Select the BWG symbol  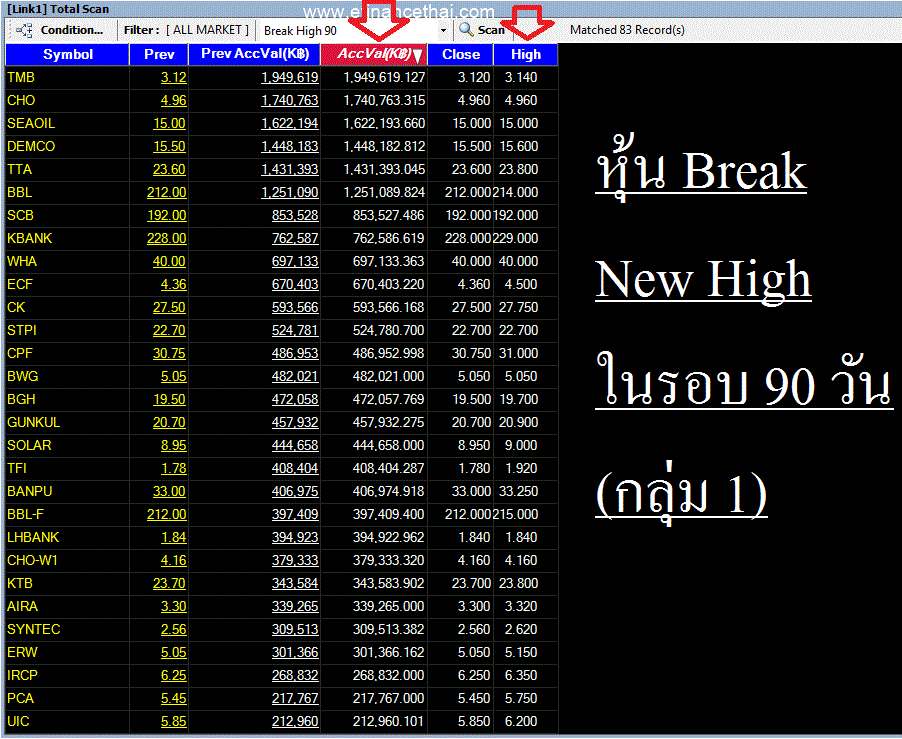(x=22, y=376)
